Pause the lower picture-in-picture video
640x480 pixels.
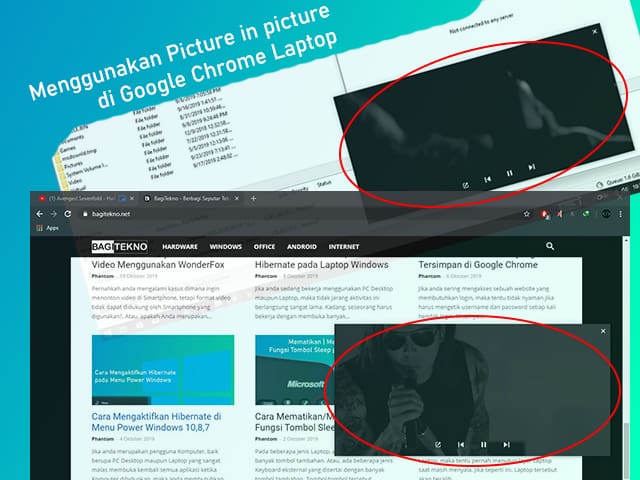pos(483,444)
